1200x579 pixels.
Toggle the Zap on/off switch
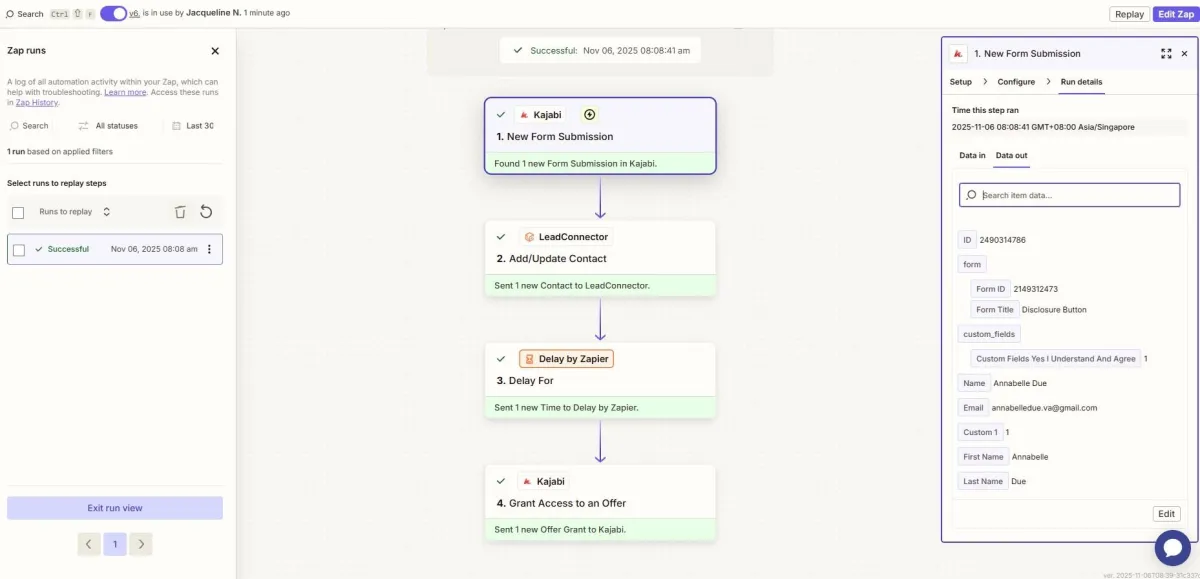(113, 13)
